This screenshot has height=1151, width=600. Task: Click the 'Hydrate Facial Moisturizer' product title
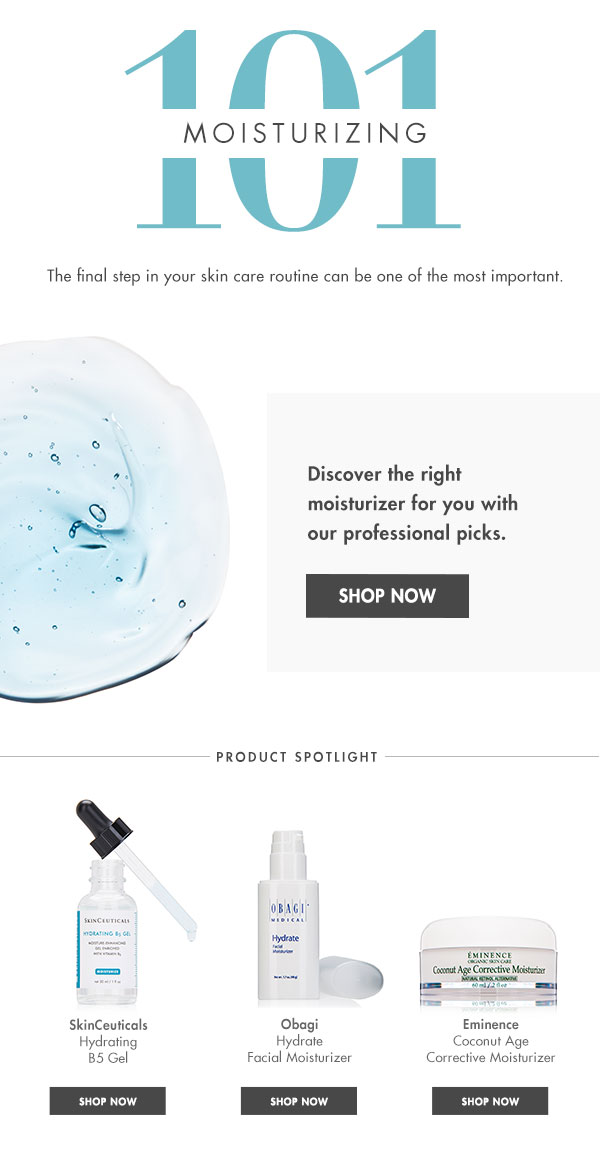[299, 1049]
